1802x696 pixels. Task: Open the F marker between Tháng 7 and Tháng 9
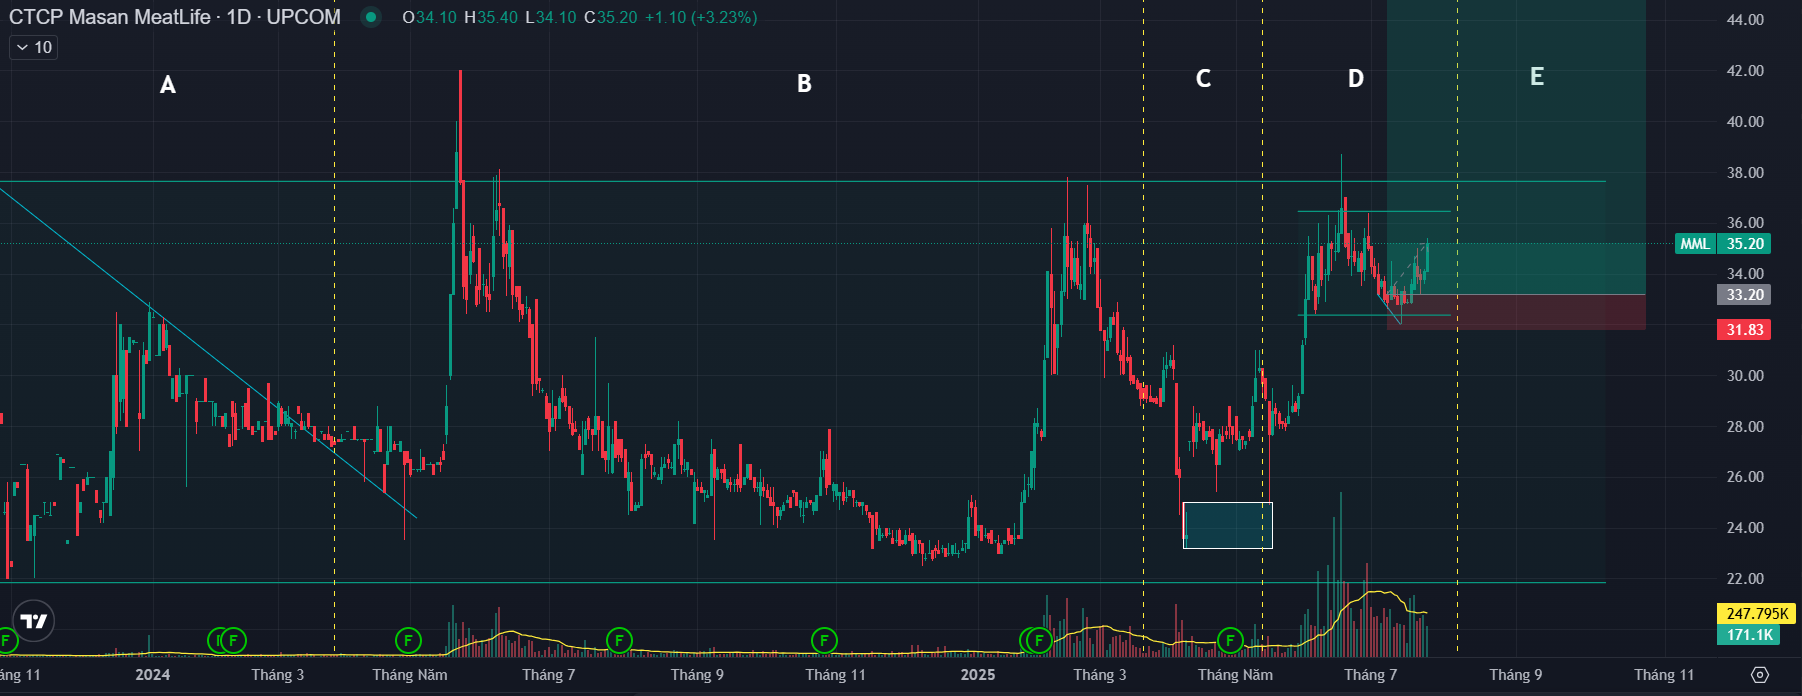point(619,640)
